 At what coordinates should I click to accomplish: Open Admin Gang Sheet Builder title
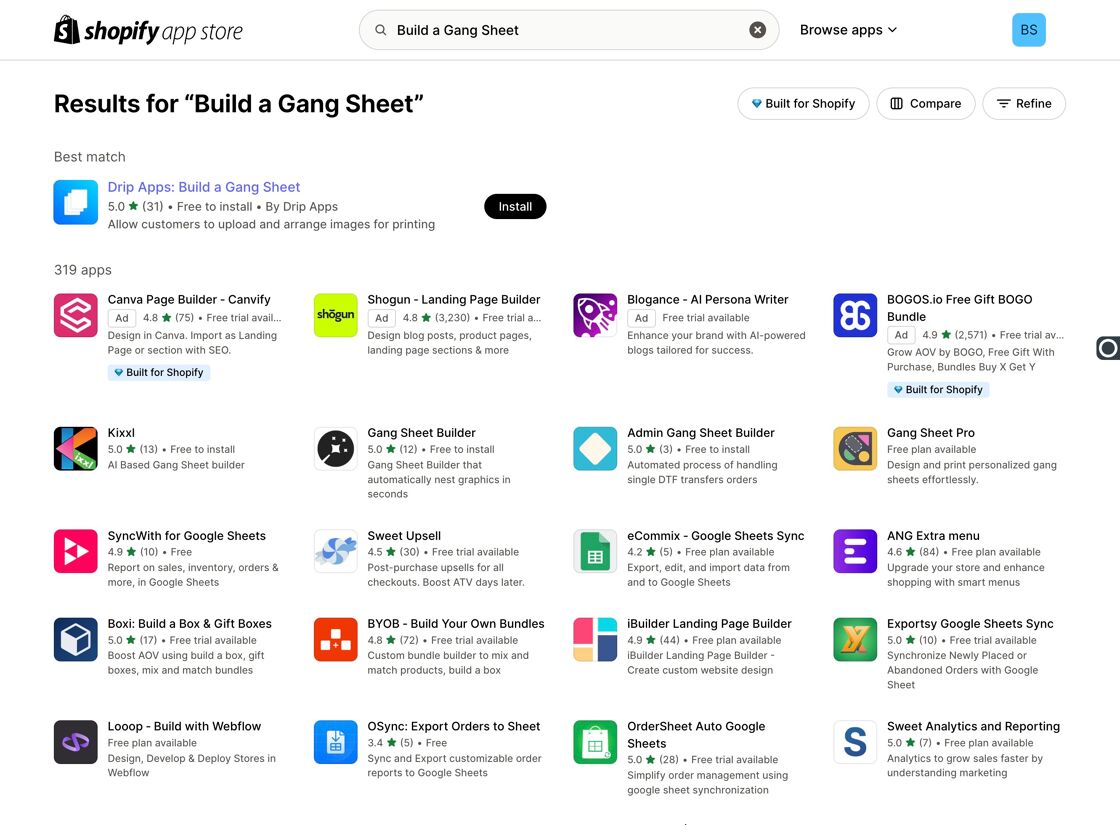click(x=701, y=433)
